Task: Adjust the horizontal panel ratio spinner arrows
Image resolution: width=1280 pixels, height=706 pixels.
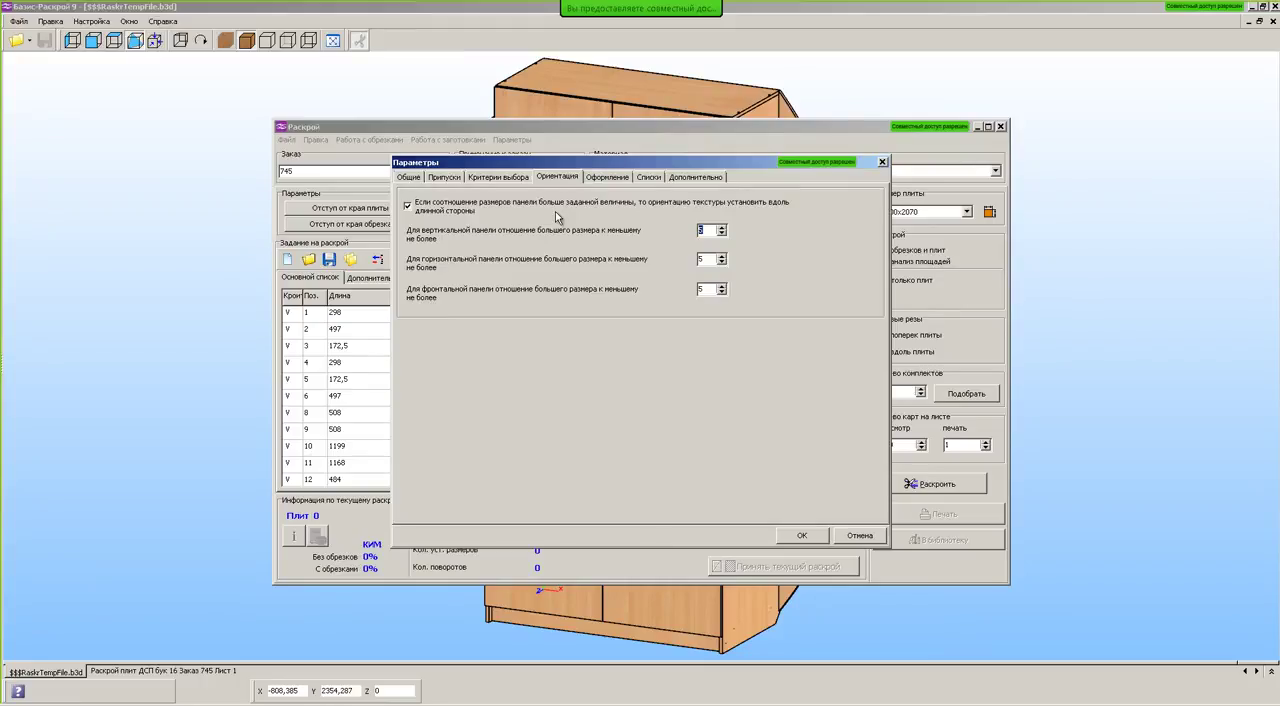Action: pos(722,259)
